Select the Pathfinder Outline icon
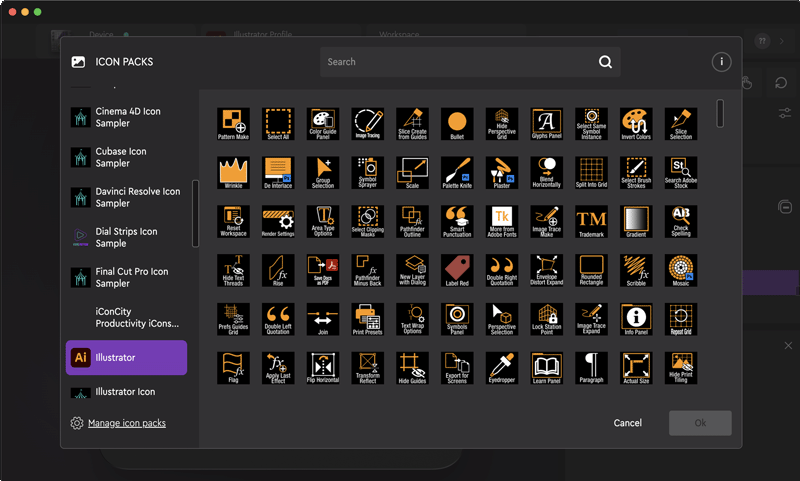Viewport: 800px width, 481px height. (412, 221)
